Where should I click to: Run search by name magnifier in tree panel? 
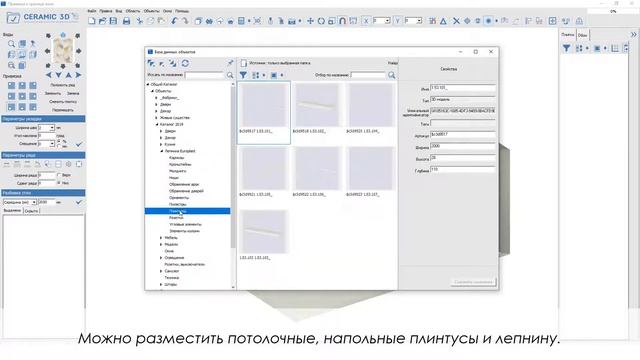pyautogui.click(x=230, y=75)
